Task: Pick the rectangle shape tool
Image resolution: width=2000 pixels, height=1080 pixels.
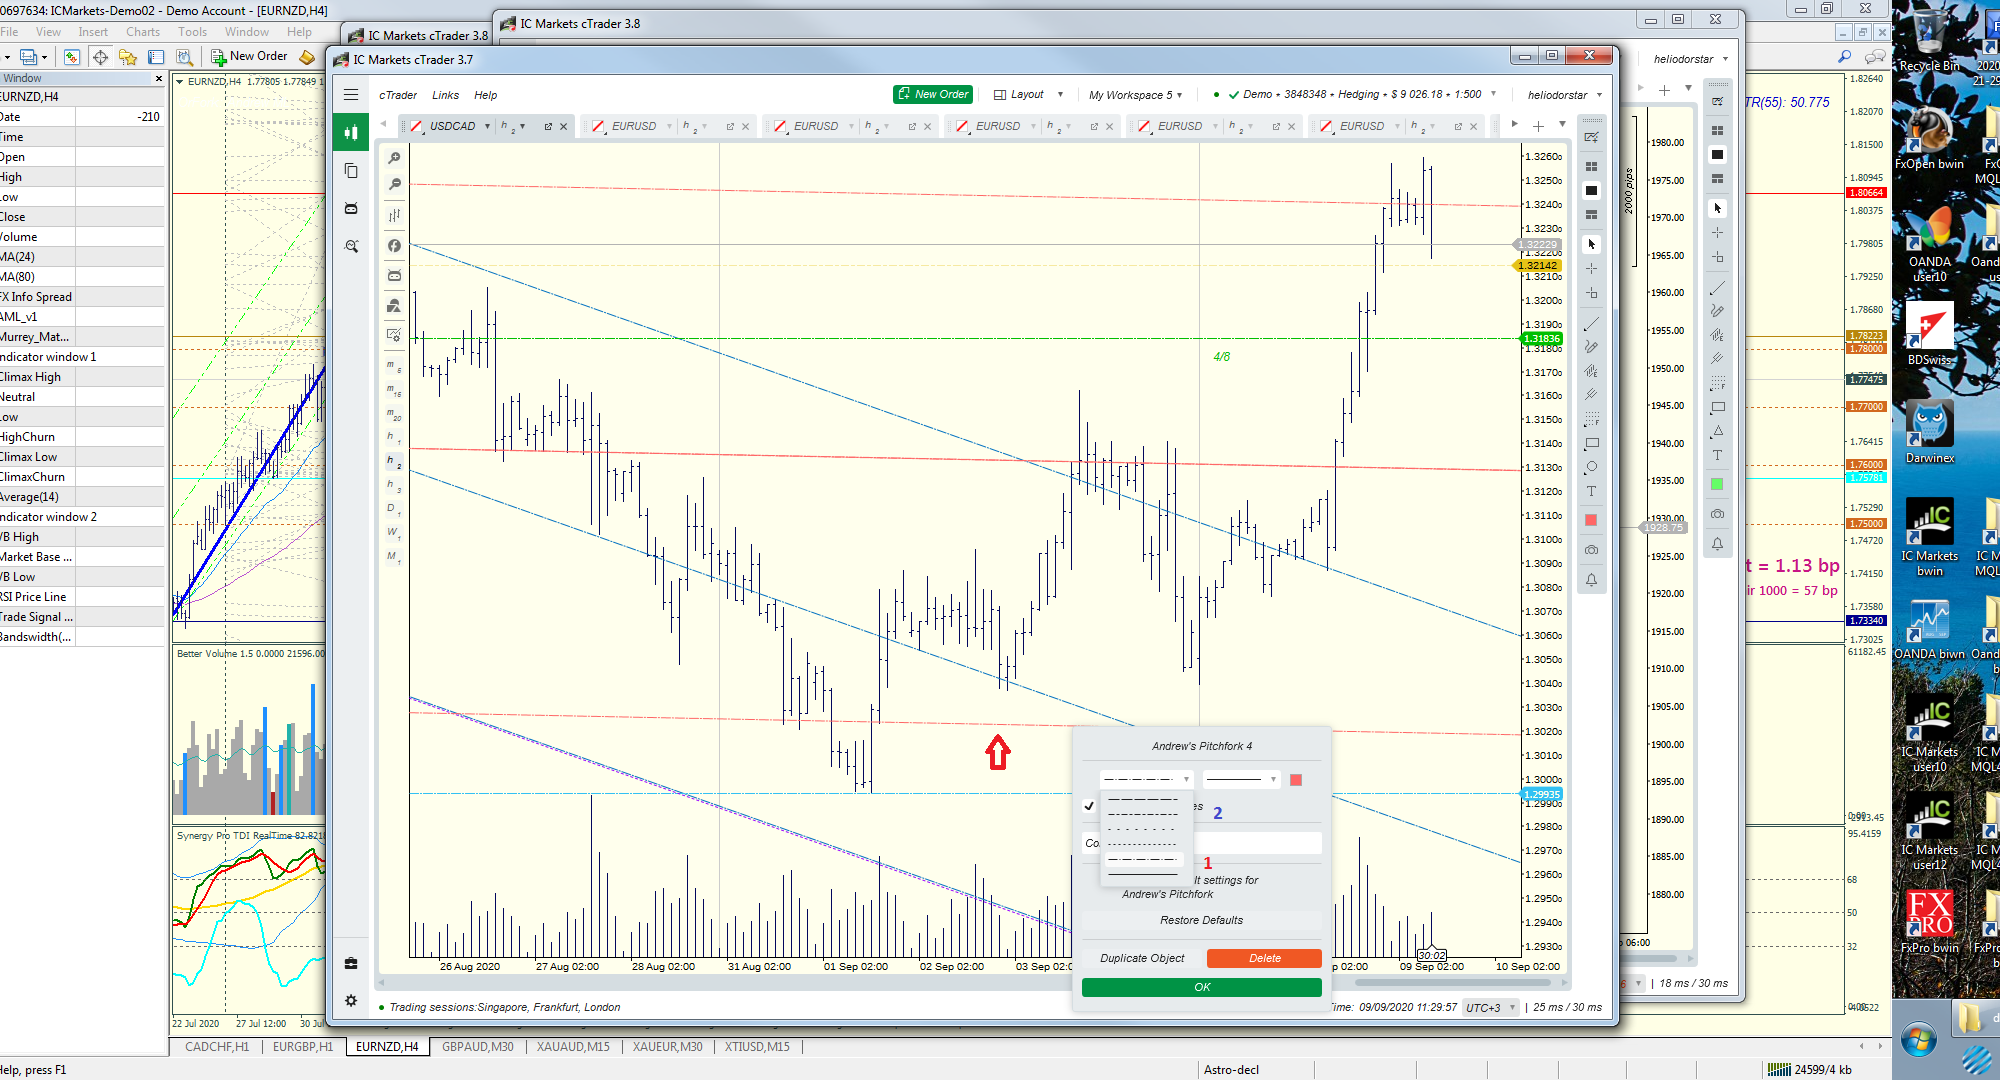Action: pos(1591,443)
